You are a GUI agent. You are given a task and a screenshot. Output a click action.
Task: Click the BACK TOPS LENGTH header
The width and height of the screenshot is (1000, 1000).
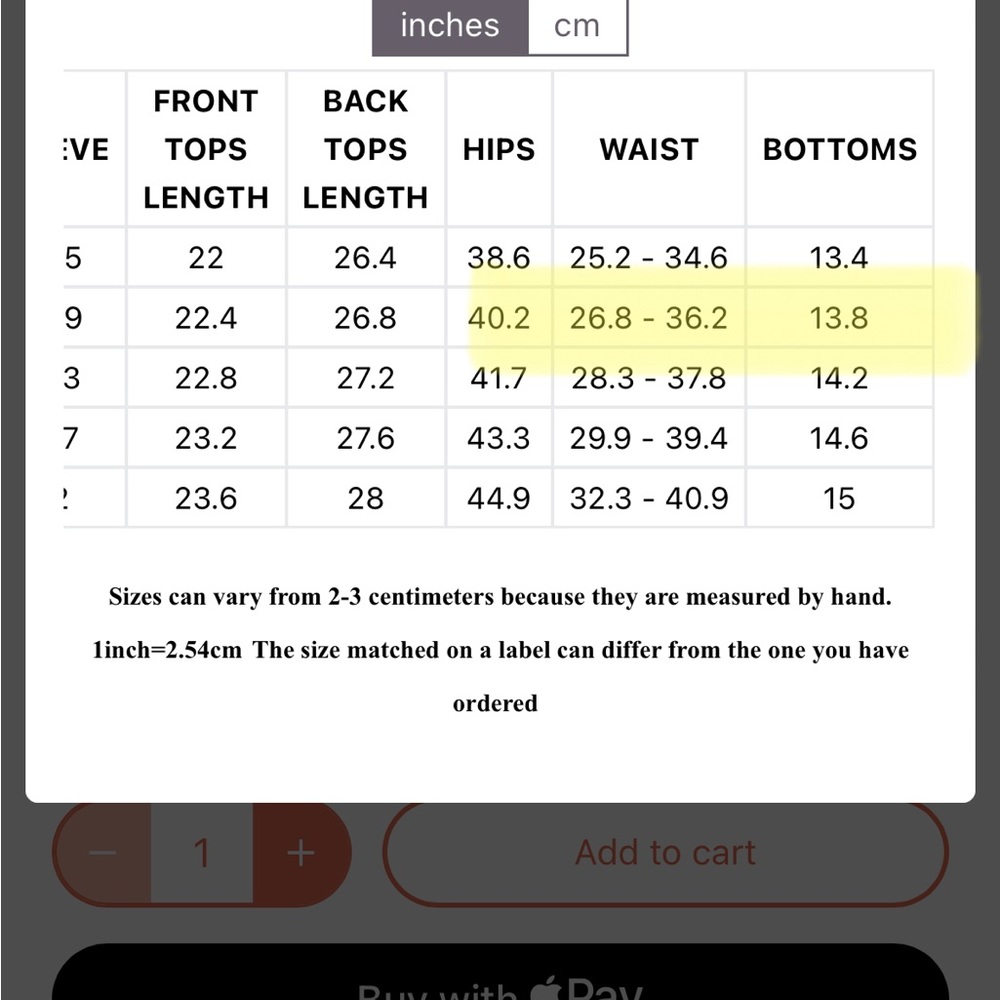(365, 150)
